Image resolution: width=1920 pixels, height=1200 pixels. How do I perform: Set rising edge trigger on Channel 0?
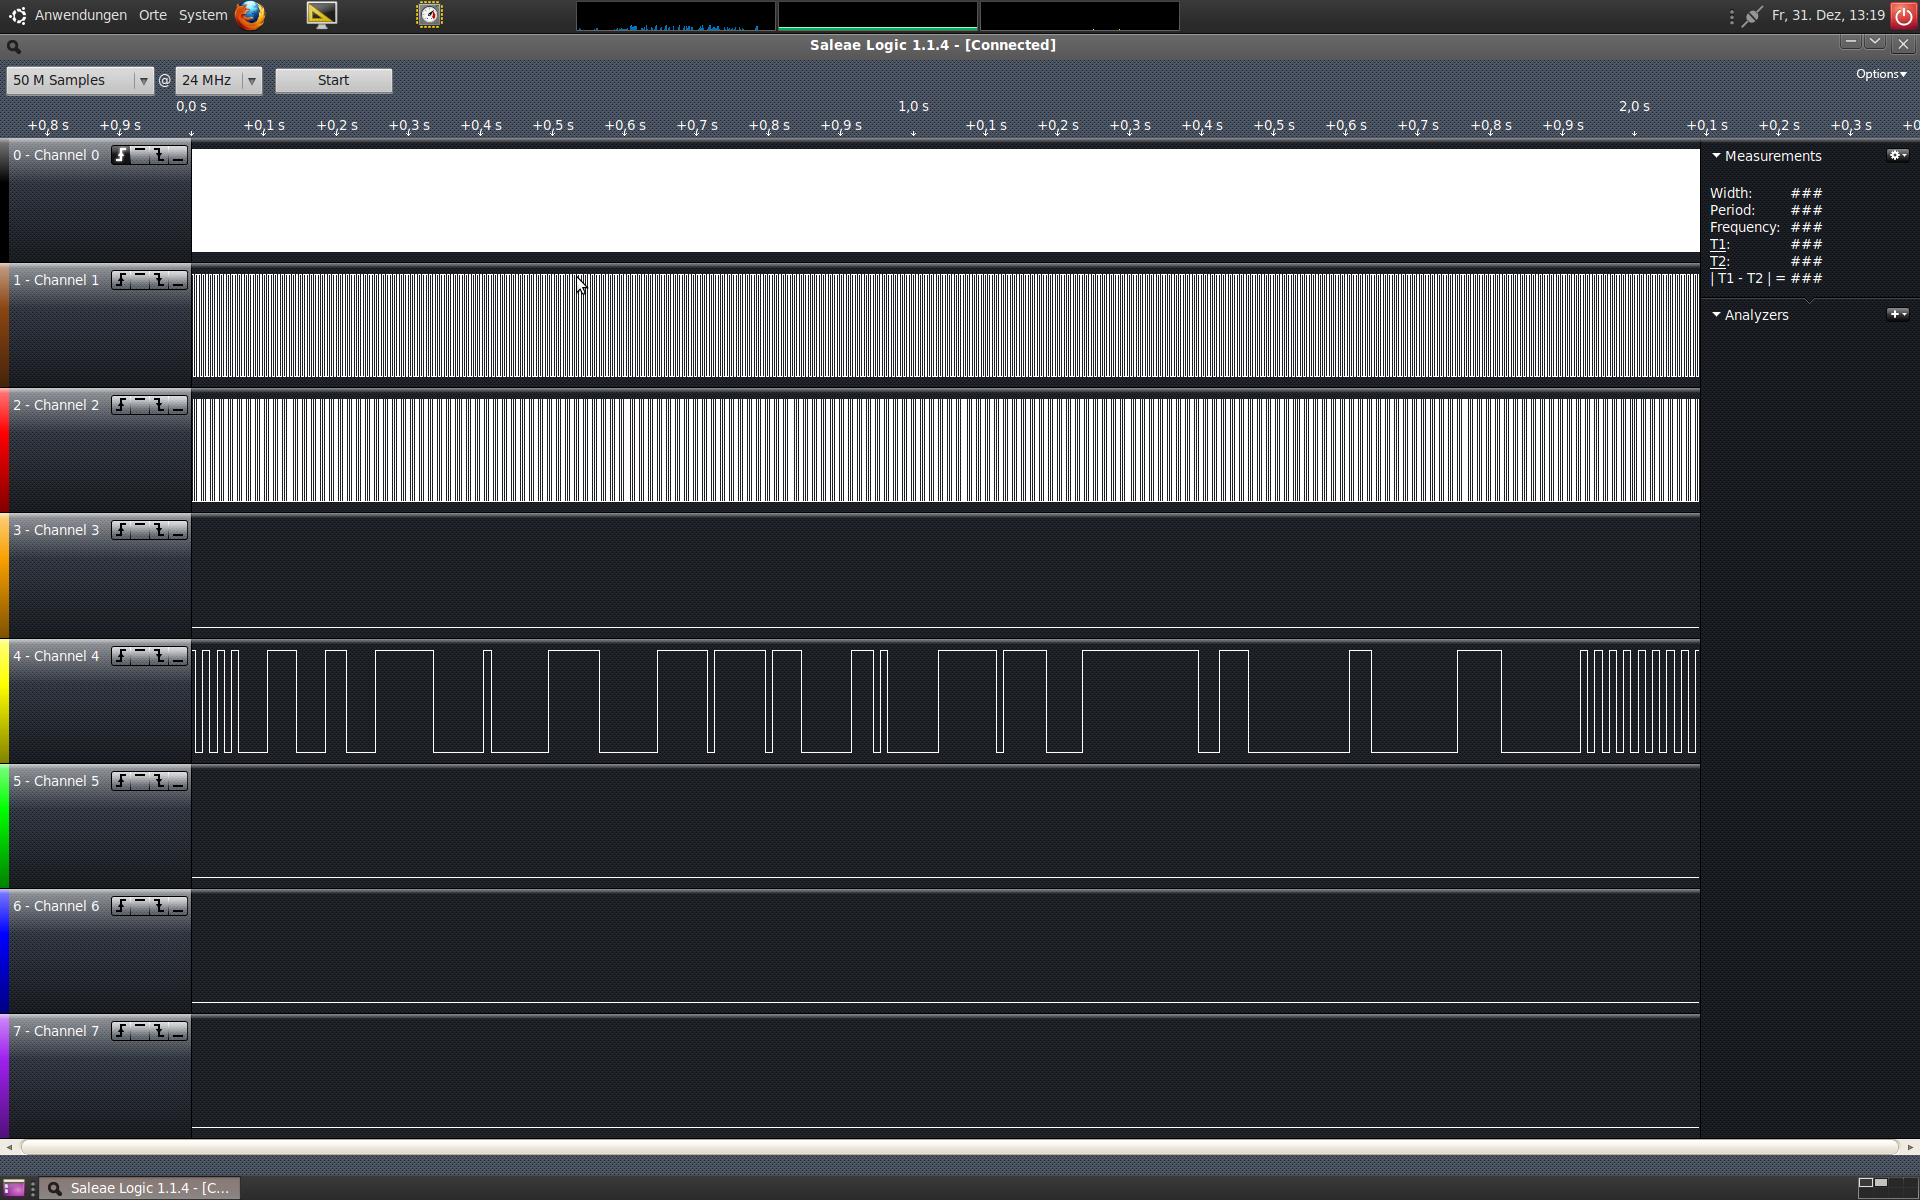click(121, 155)
